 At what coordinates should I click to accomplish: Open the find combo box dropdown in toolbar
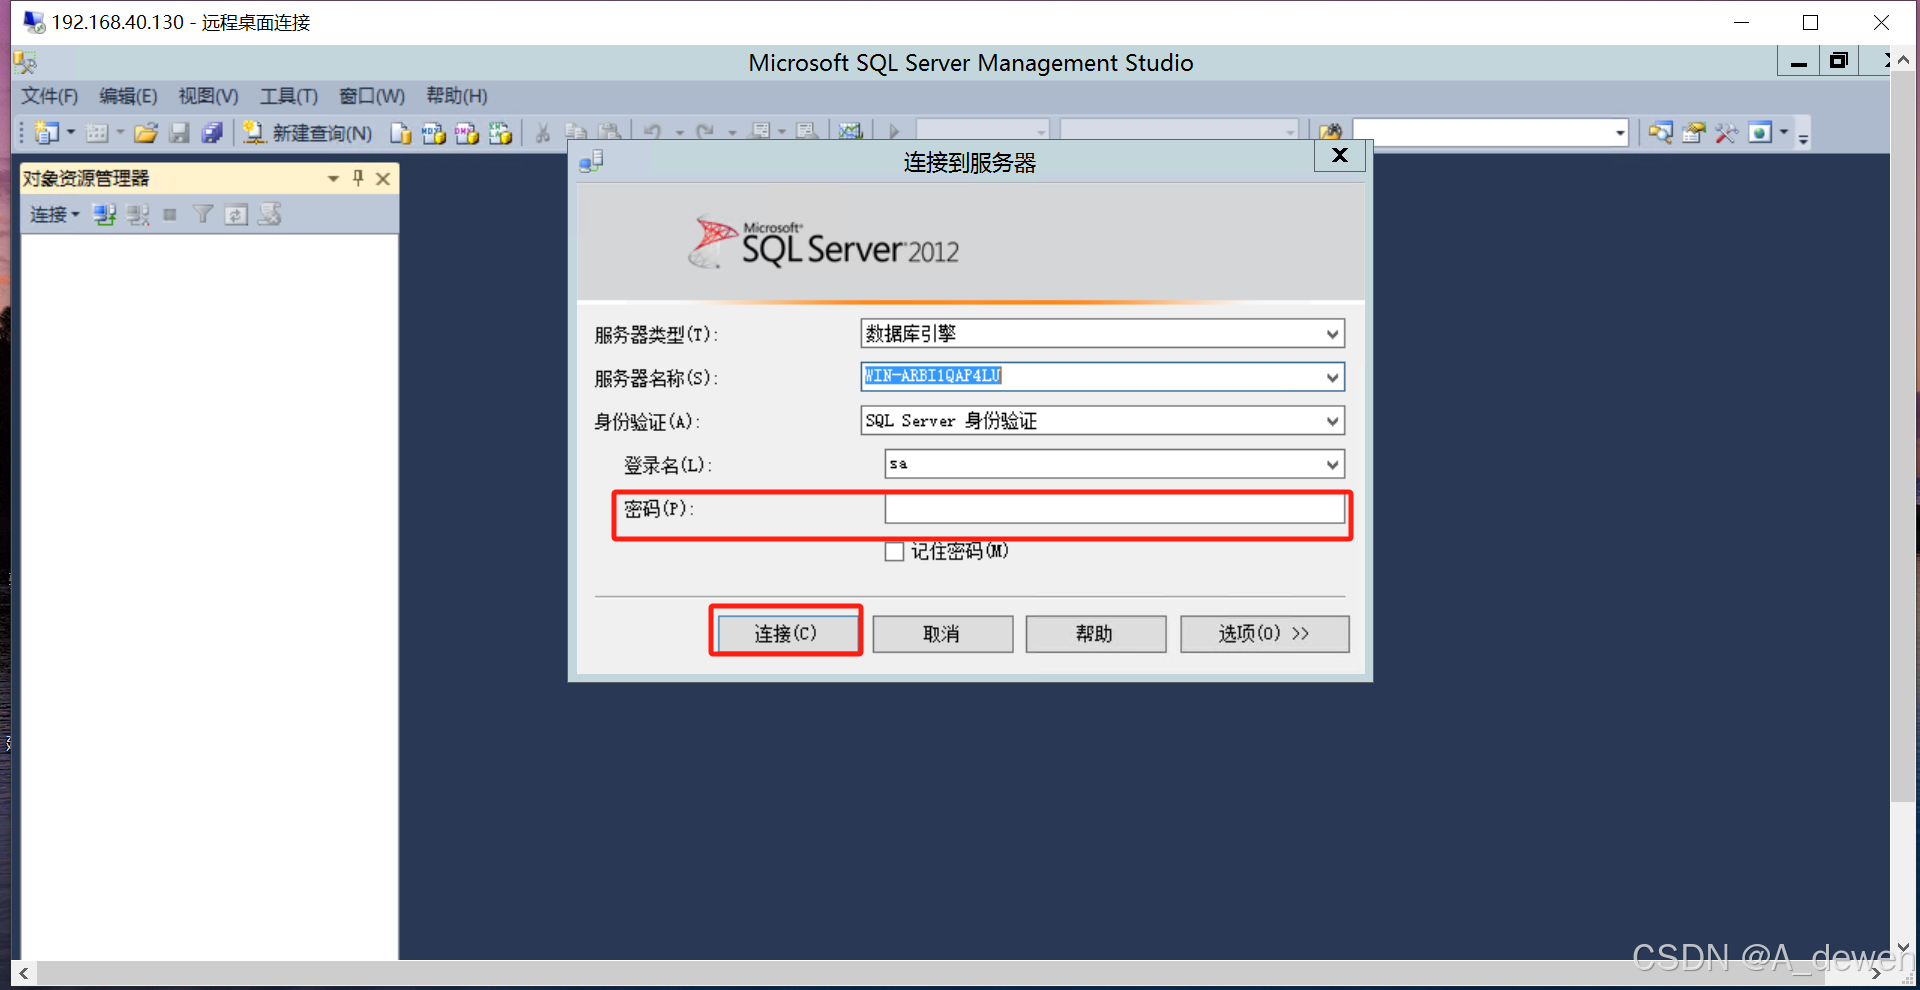[1620, 132]
